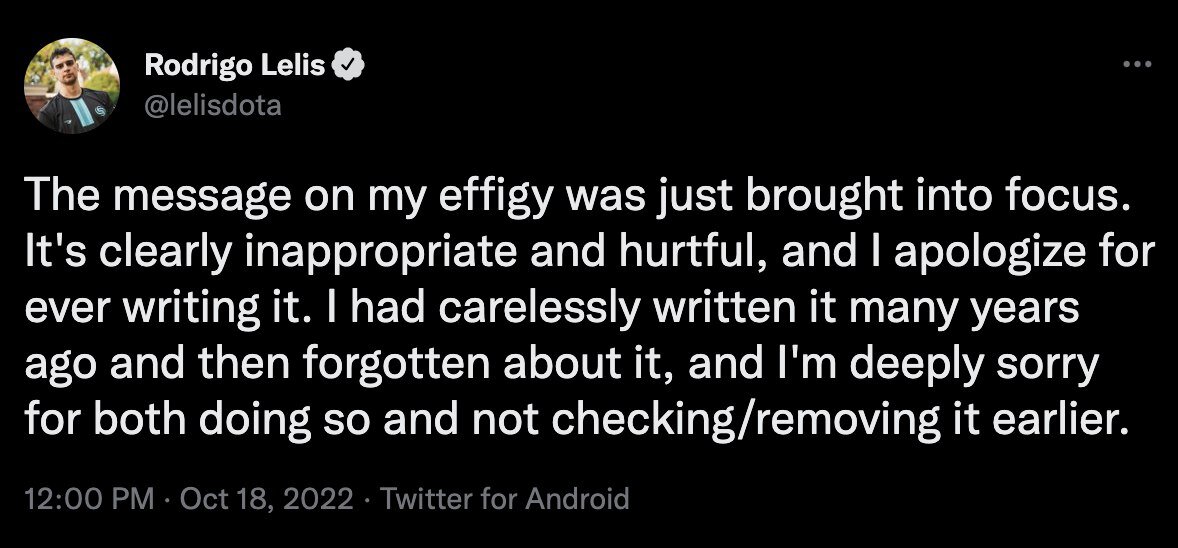Open the more options three-dot menu
Screen dimensions: 1178x548
[1131, 66]
